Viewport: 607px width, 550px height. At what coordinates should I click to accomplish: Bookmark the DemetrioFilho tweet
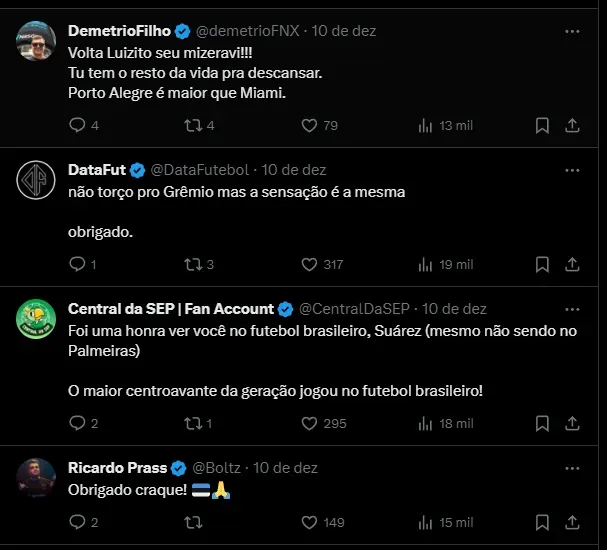click(x=542, y=125)
